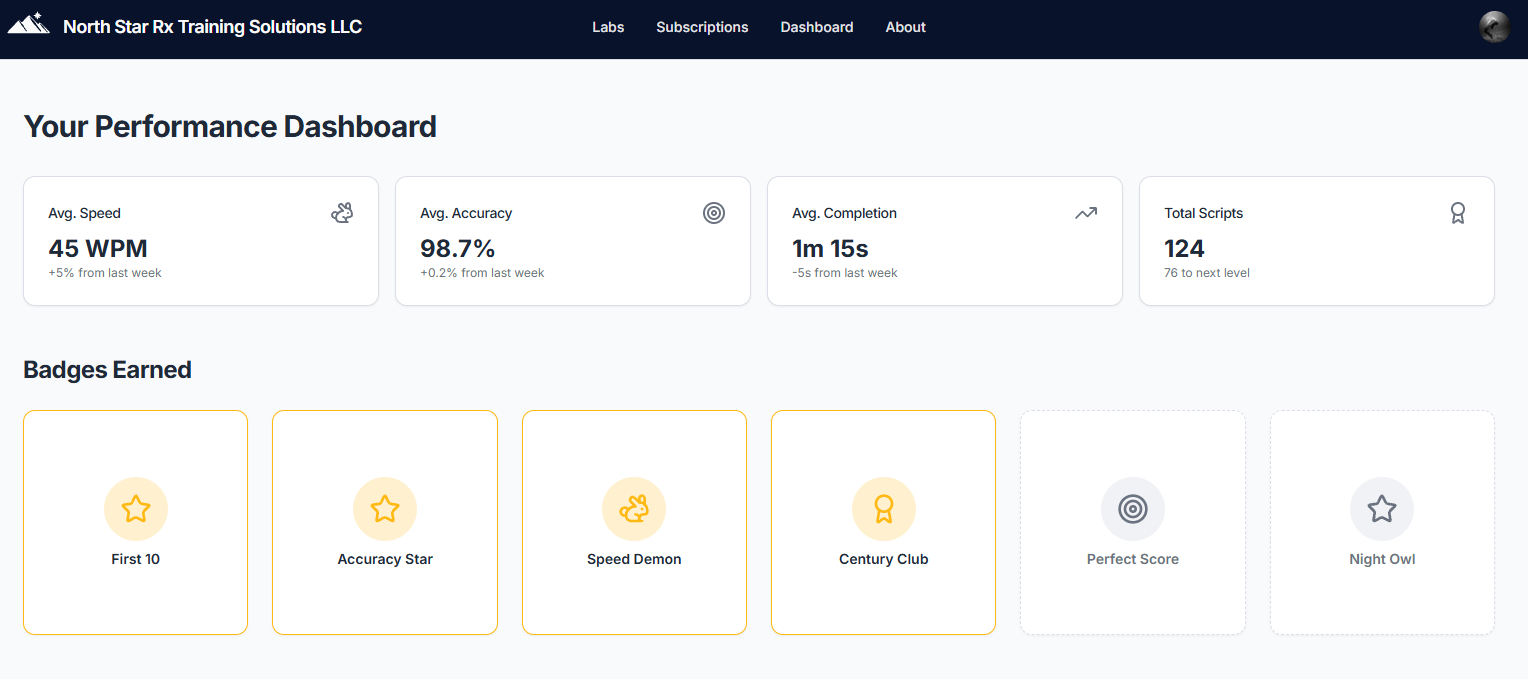
Task: Click the 'Accuracy Star' badge label
Action: click(x=385, y=559)
